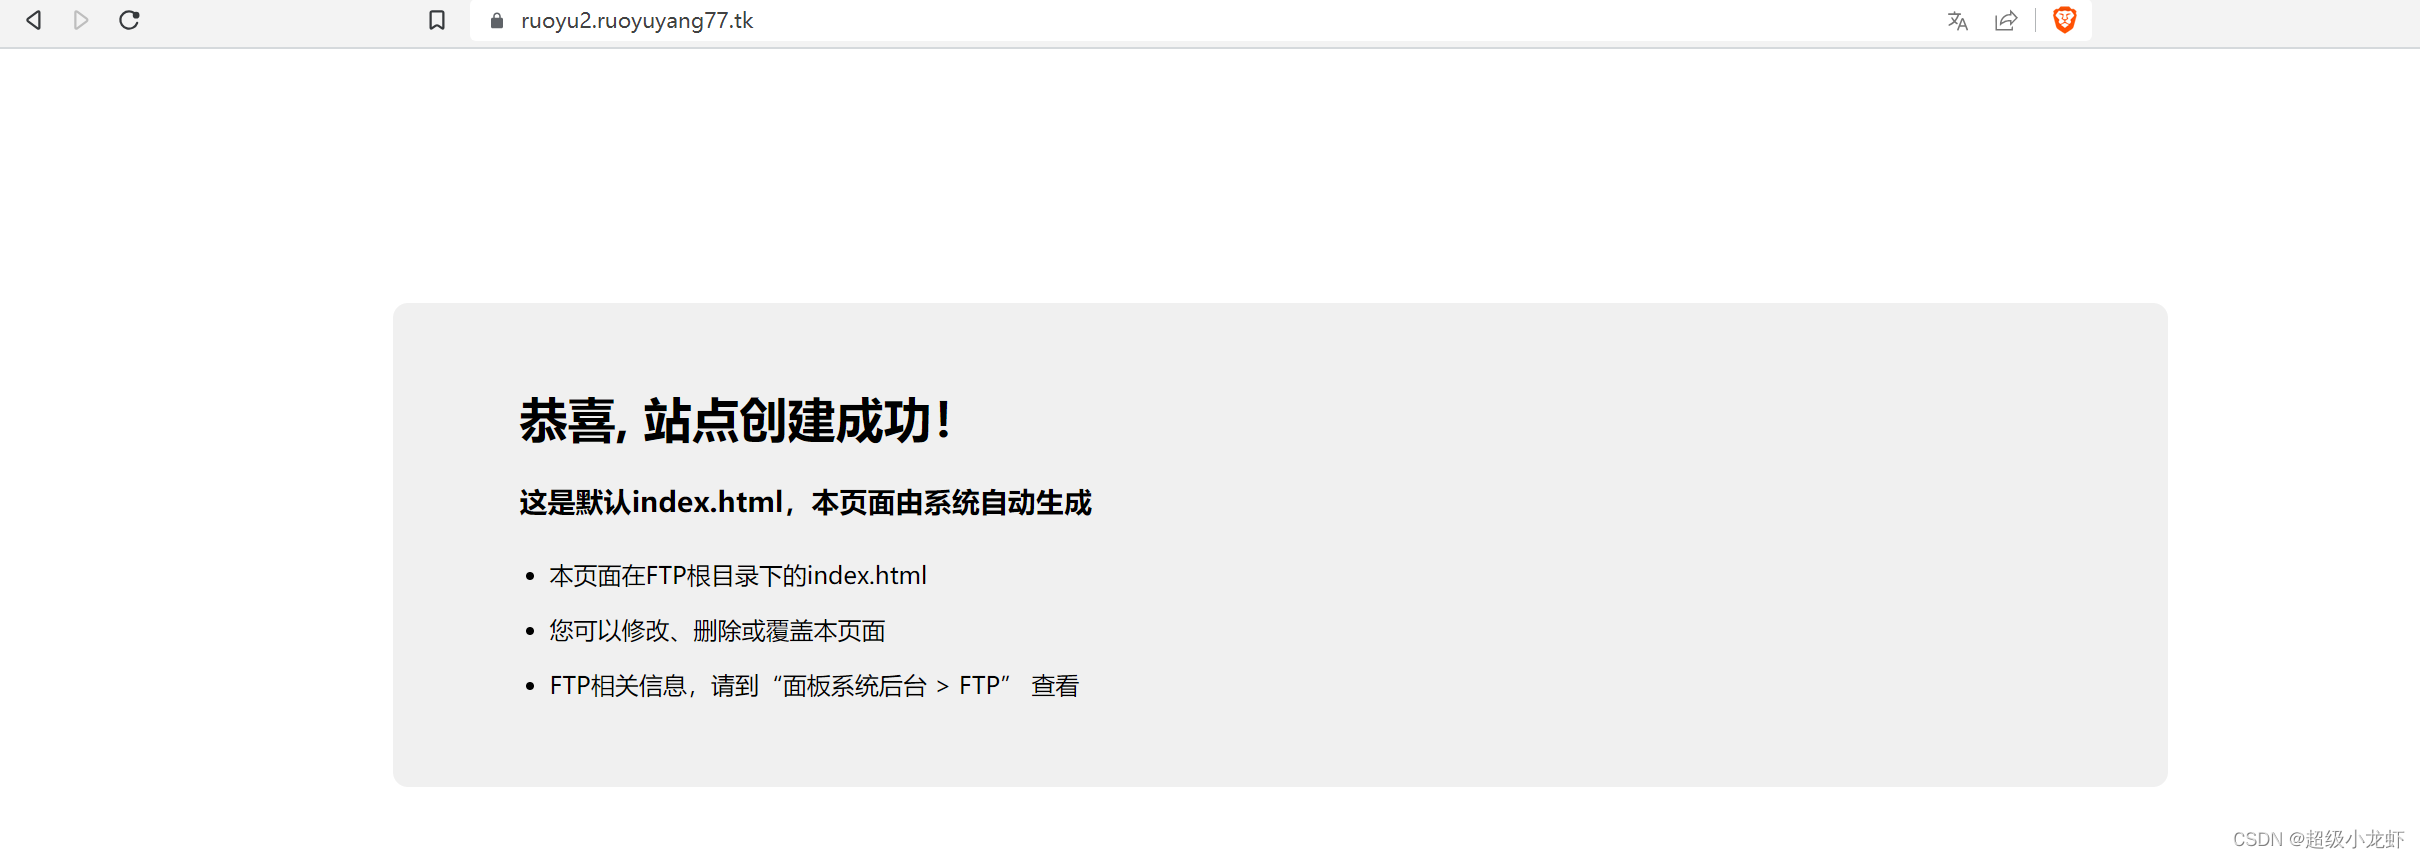The width and height of the screenshot is (2420, 858).
Task: Bookmark this page using the bookmark icon
Action: [x=437, y=20]
